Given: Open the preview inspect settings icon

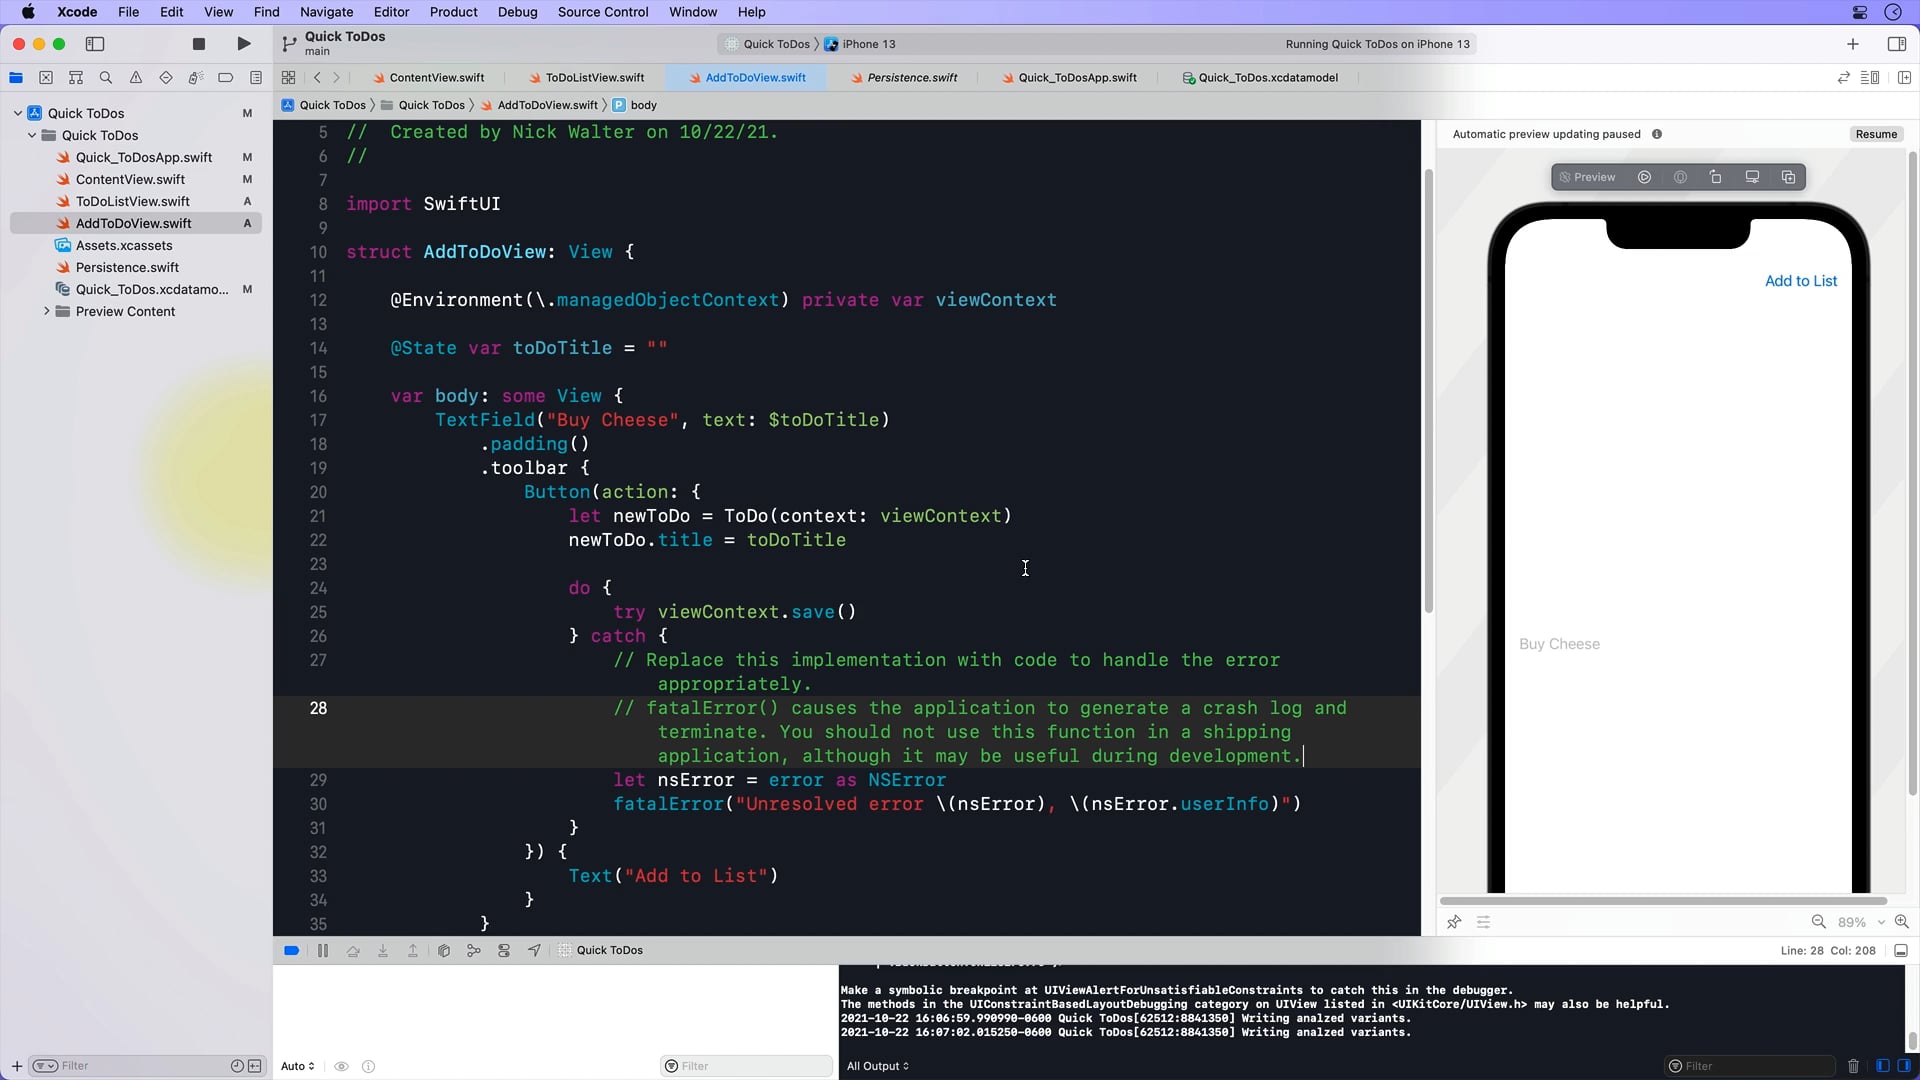Looking at the screenshot, I should coord(1680,177).
